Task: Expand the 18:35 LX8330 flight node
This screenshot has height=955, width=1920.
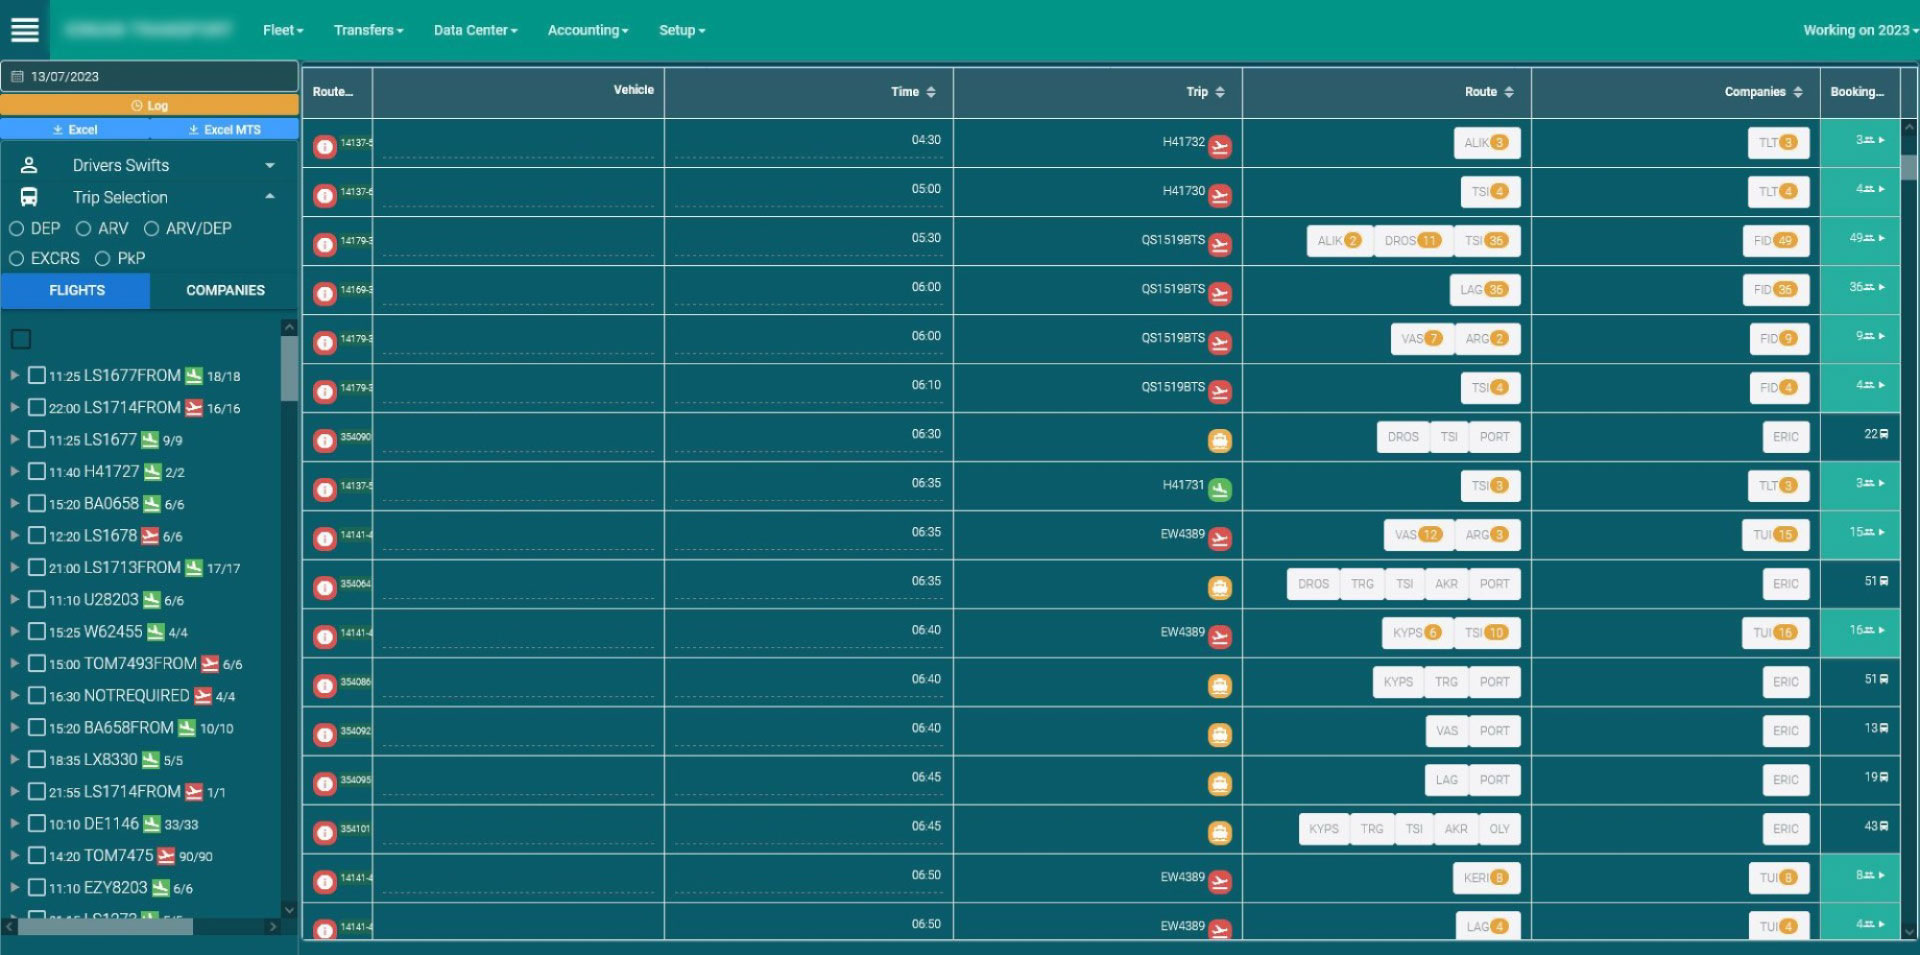Action: [x=14, y=760]
